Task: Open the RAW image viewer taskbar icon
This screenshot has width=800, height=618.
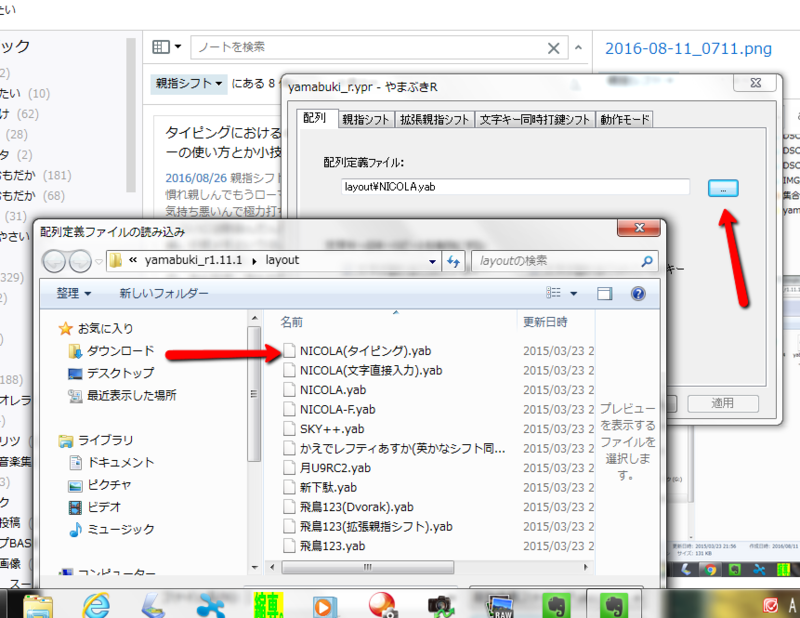Action: 503,607
